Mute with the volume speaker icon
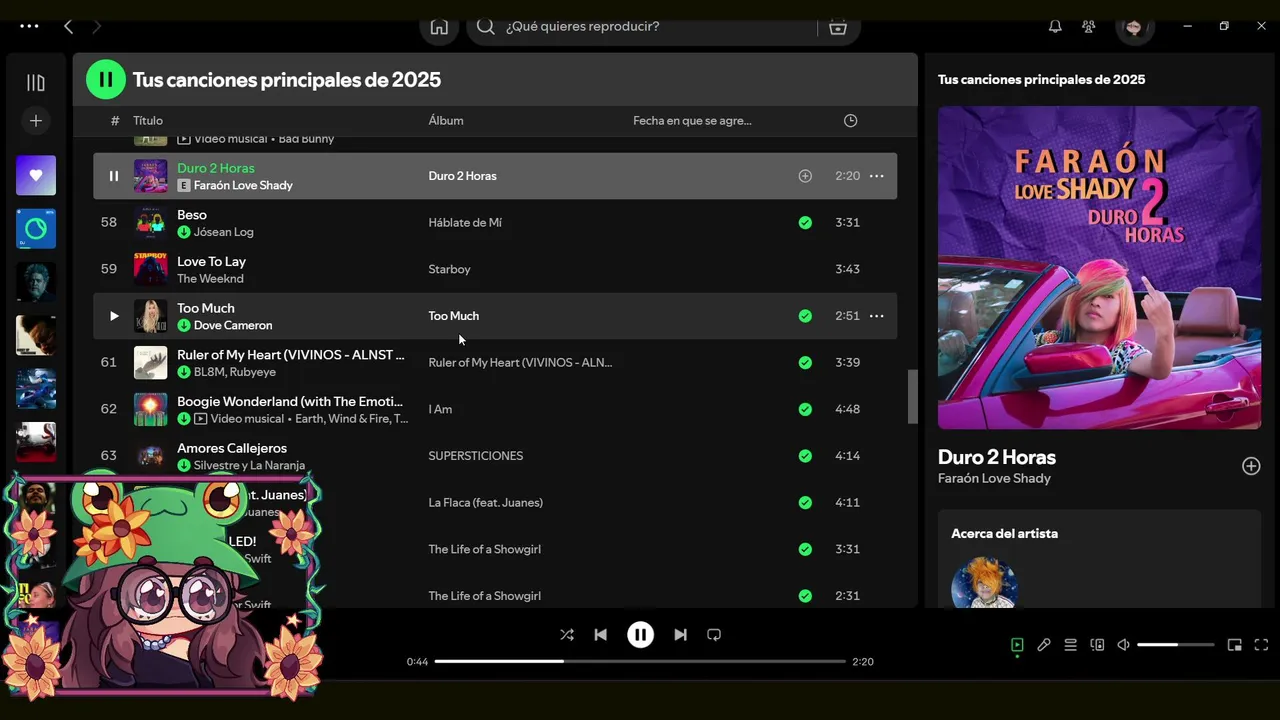This screenshot has height=720, width=1280. pos(1123,645)
